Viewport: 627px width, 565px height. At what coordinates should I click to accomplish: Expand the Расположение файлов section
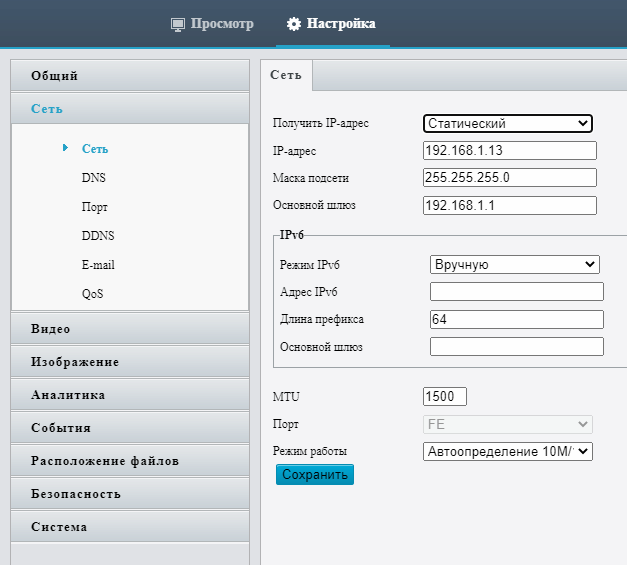(130, 461)
